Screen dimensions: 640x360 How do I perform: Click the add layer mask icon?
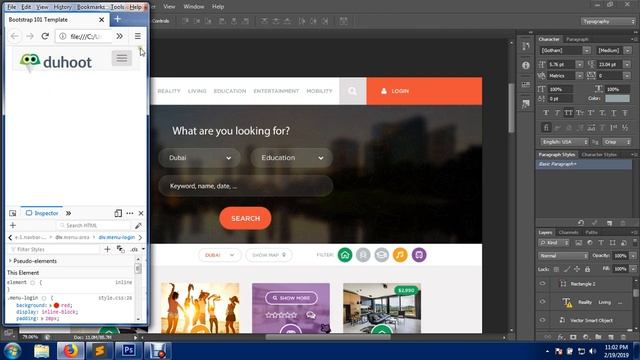click(x=573, y=337)
